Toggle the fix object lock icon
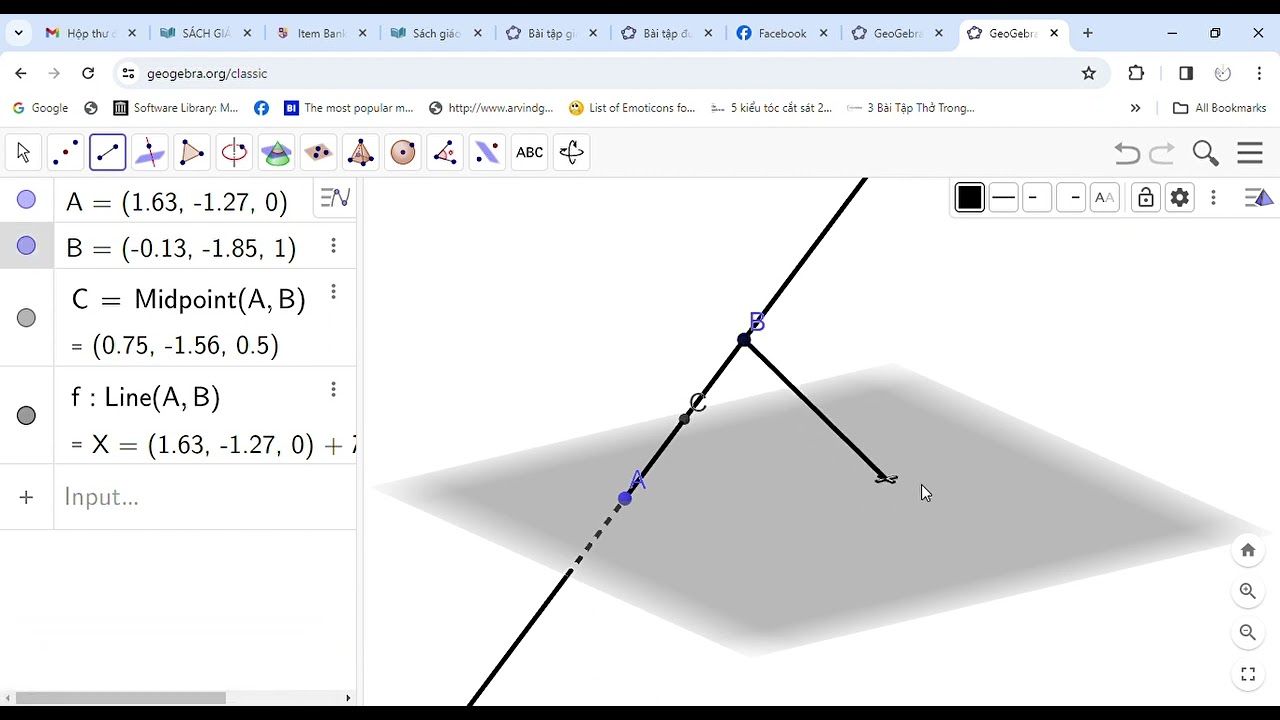Image resolution: width=1280 pixels, height=720 pixels. point(1145,197)
